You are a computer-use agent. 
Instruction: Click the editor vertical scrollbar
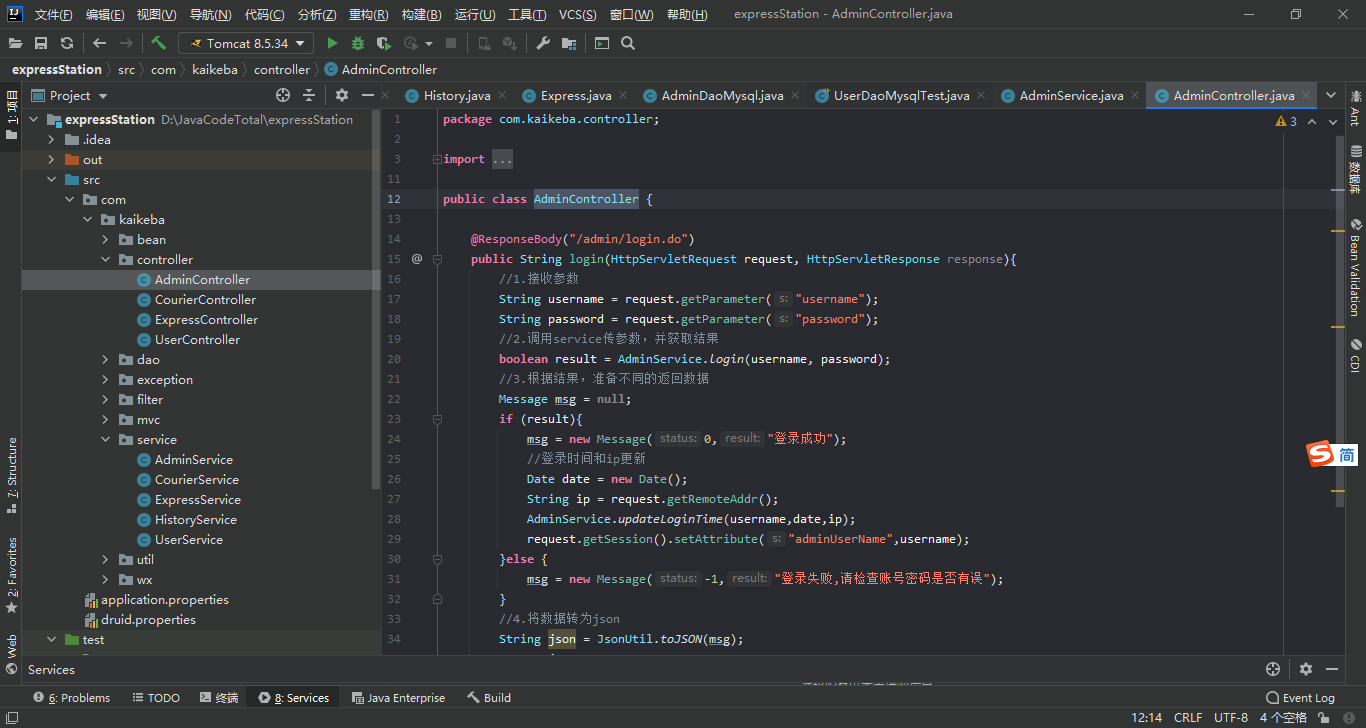[x=1339, y=322]
